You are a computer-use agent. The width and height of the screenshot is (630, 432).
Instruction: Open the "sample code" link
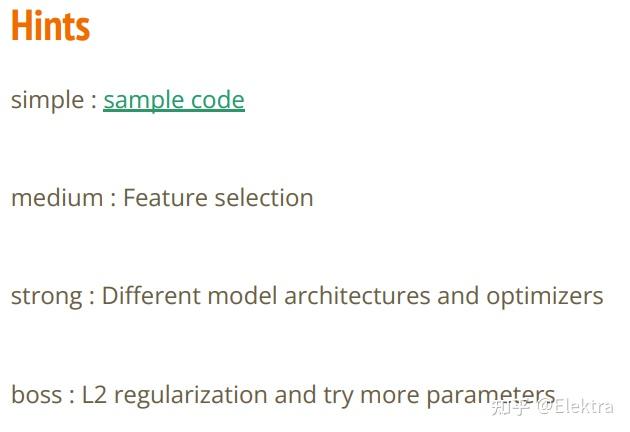(174, 100)
